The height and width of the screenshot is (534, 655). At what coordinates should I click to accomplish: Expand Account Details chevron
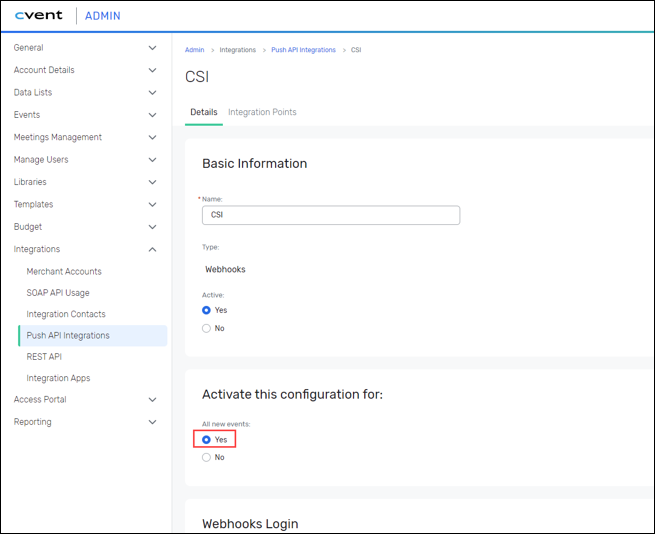click(x=152, y=70)
